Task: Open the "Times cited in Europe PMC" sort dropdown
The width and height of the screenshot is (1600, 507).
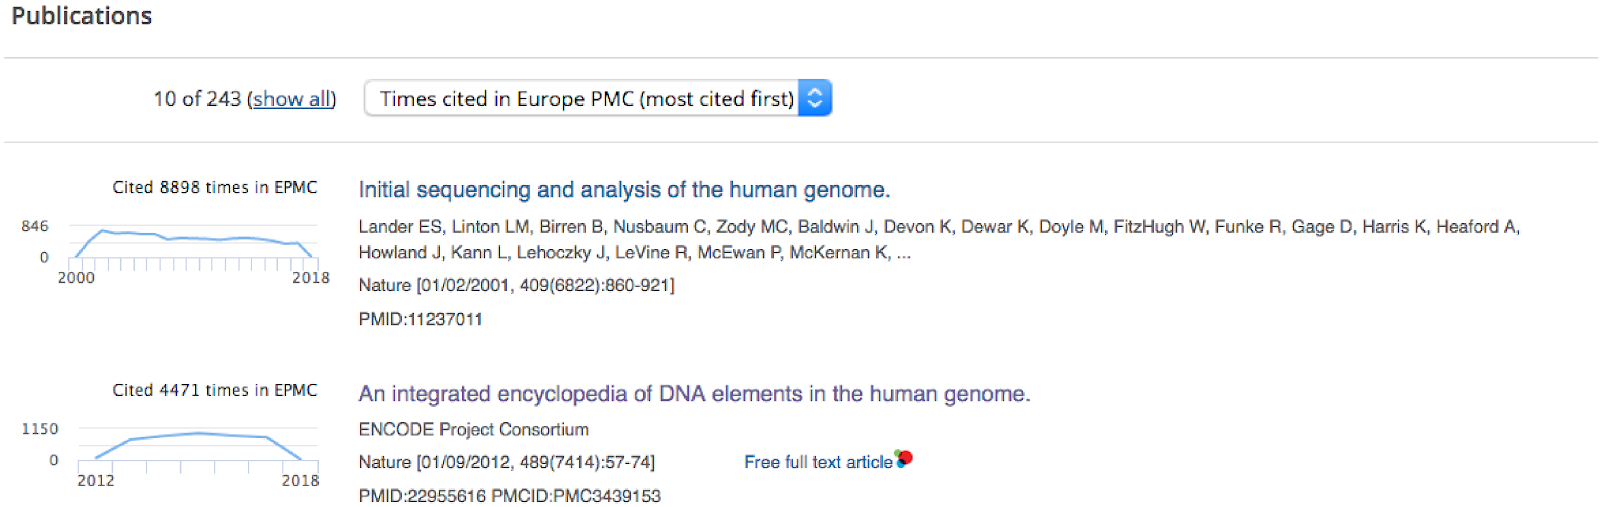Action: click(x=585, y=99)
